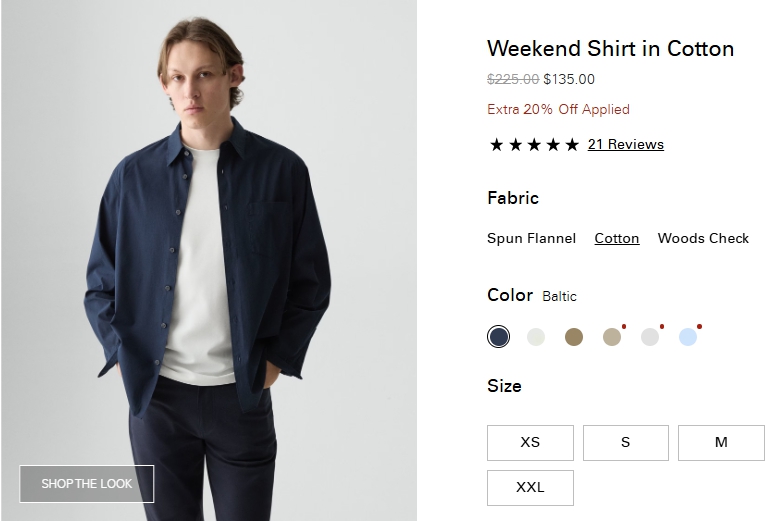Choose the light blue color swatch

[x=688, y=337]
